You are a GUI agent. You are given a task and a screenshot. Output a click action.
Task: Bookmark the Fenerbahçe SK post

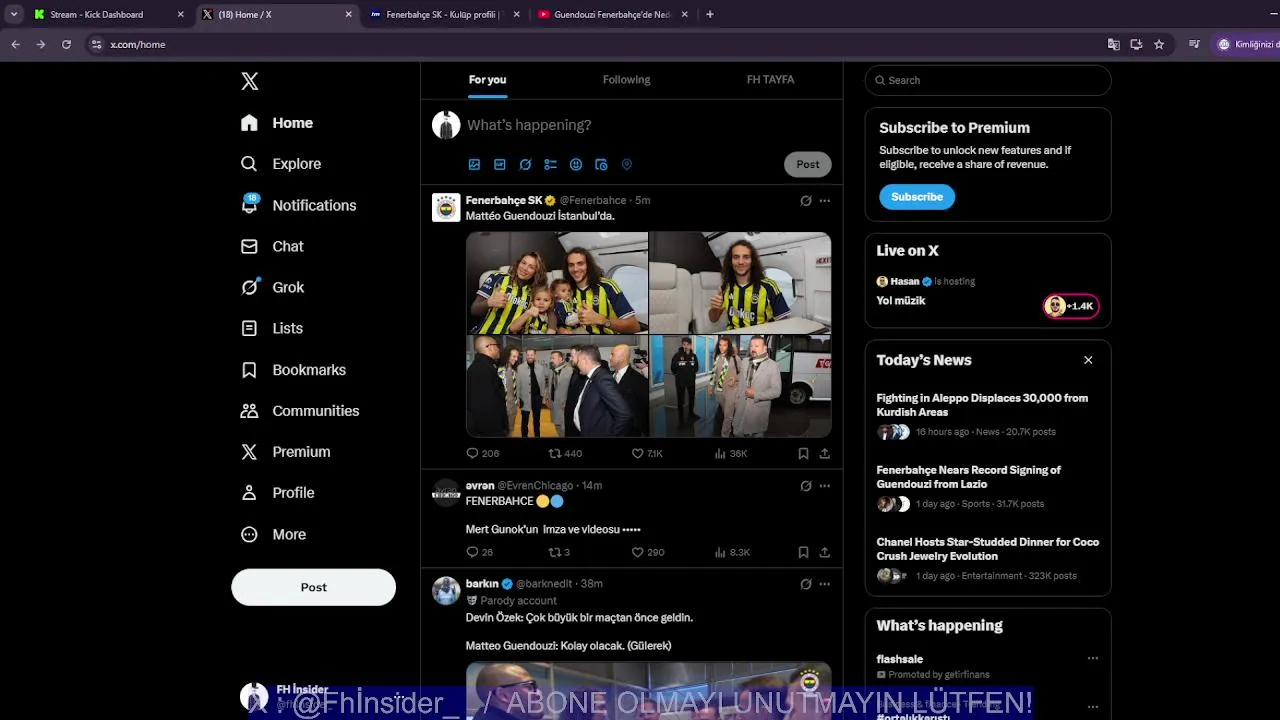[803, 453]
